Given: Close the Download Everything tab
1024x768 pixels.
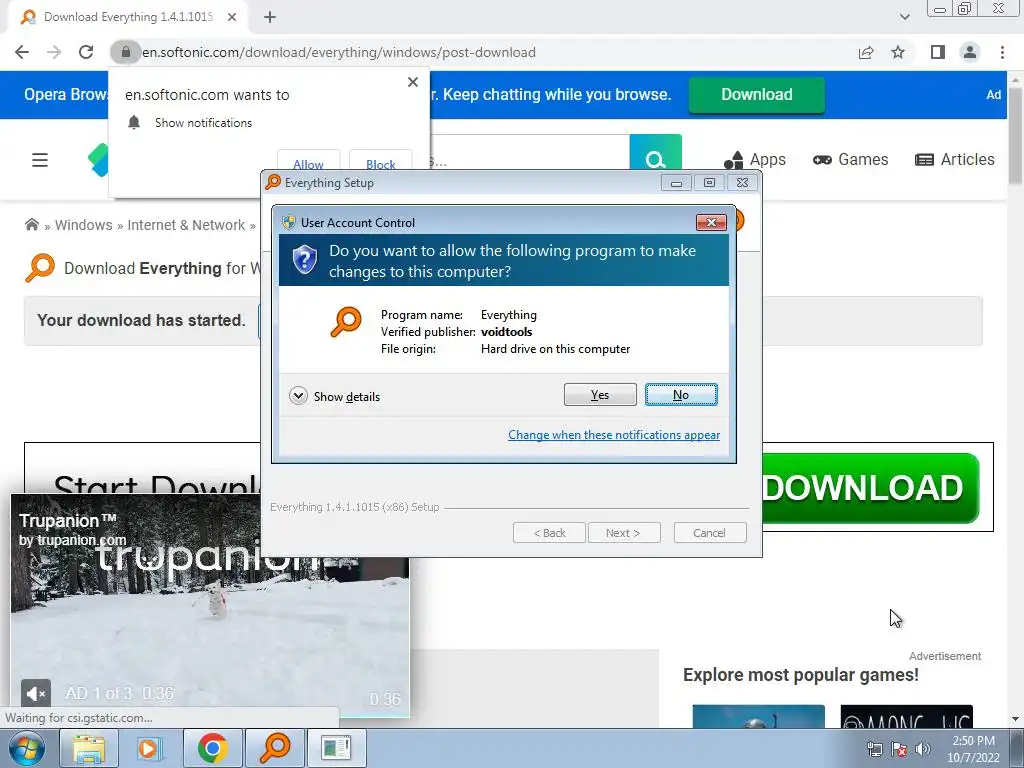Looking at the screenshot, I should (x=232, y=17).
